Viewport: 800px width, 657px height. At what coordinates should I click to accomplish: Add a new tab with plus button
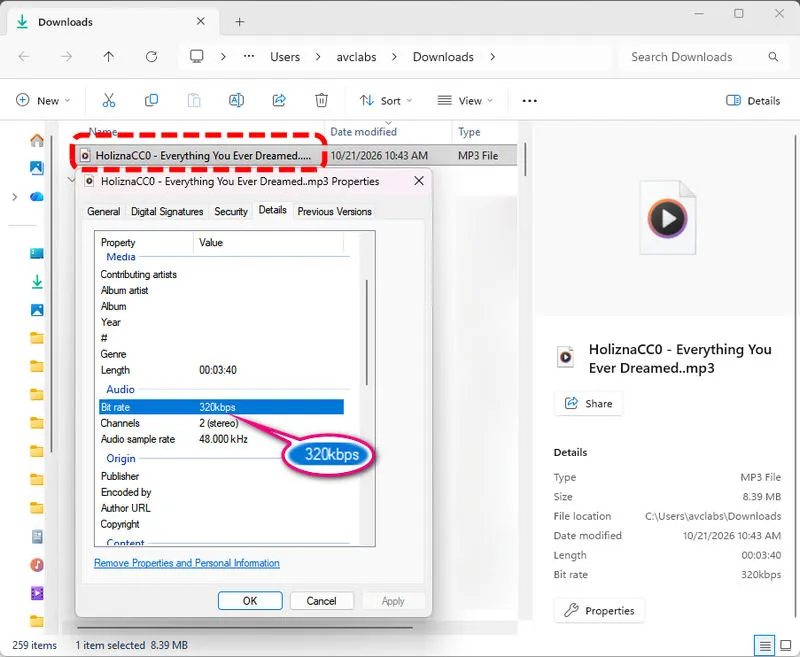(x=239, y=21)
